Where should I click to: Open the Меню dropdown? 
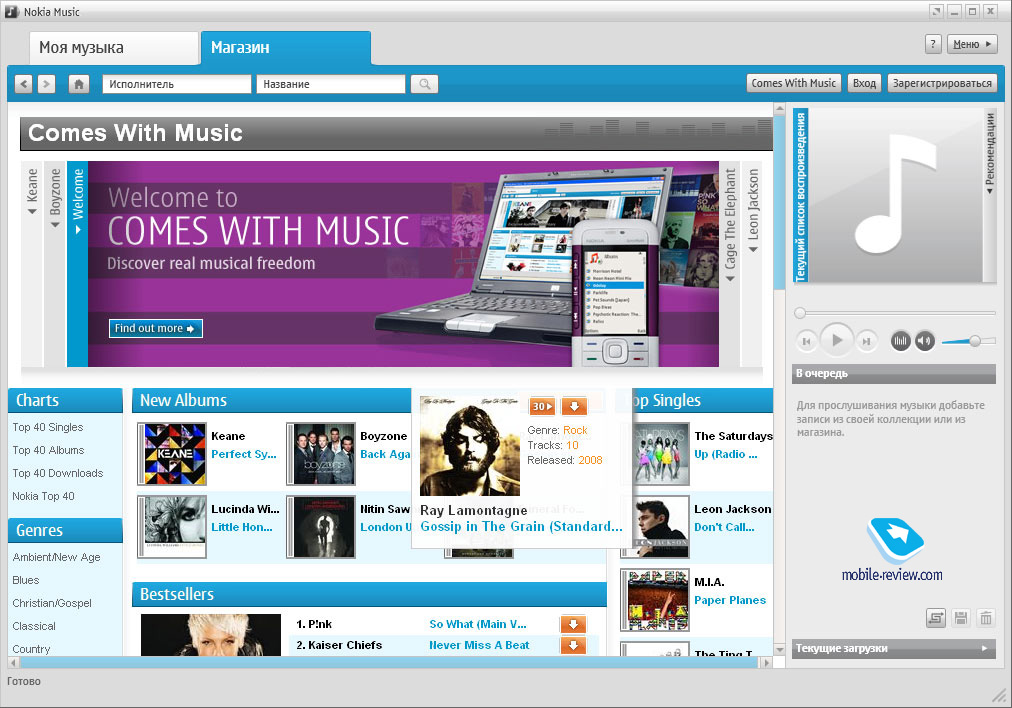click(972, 44)
